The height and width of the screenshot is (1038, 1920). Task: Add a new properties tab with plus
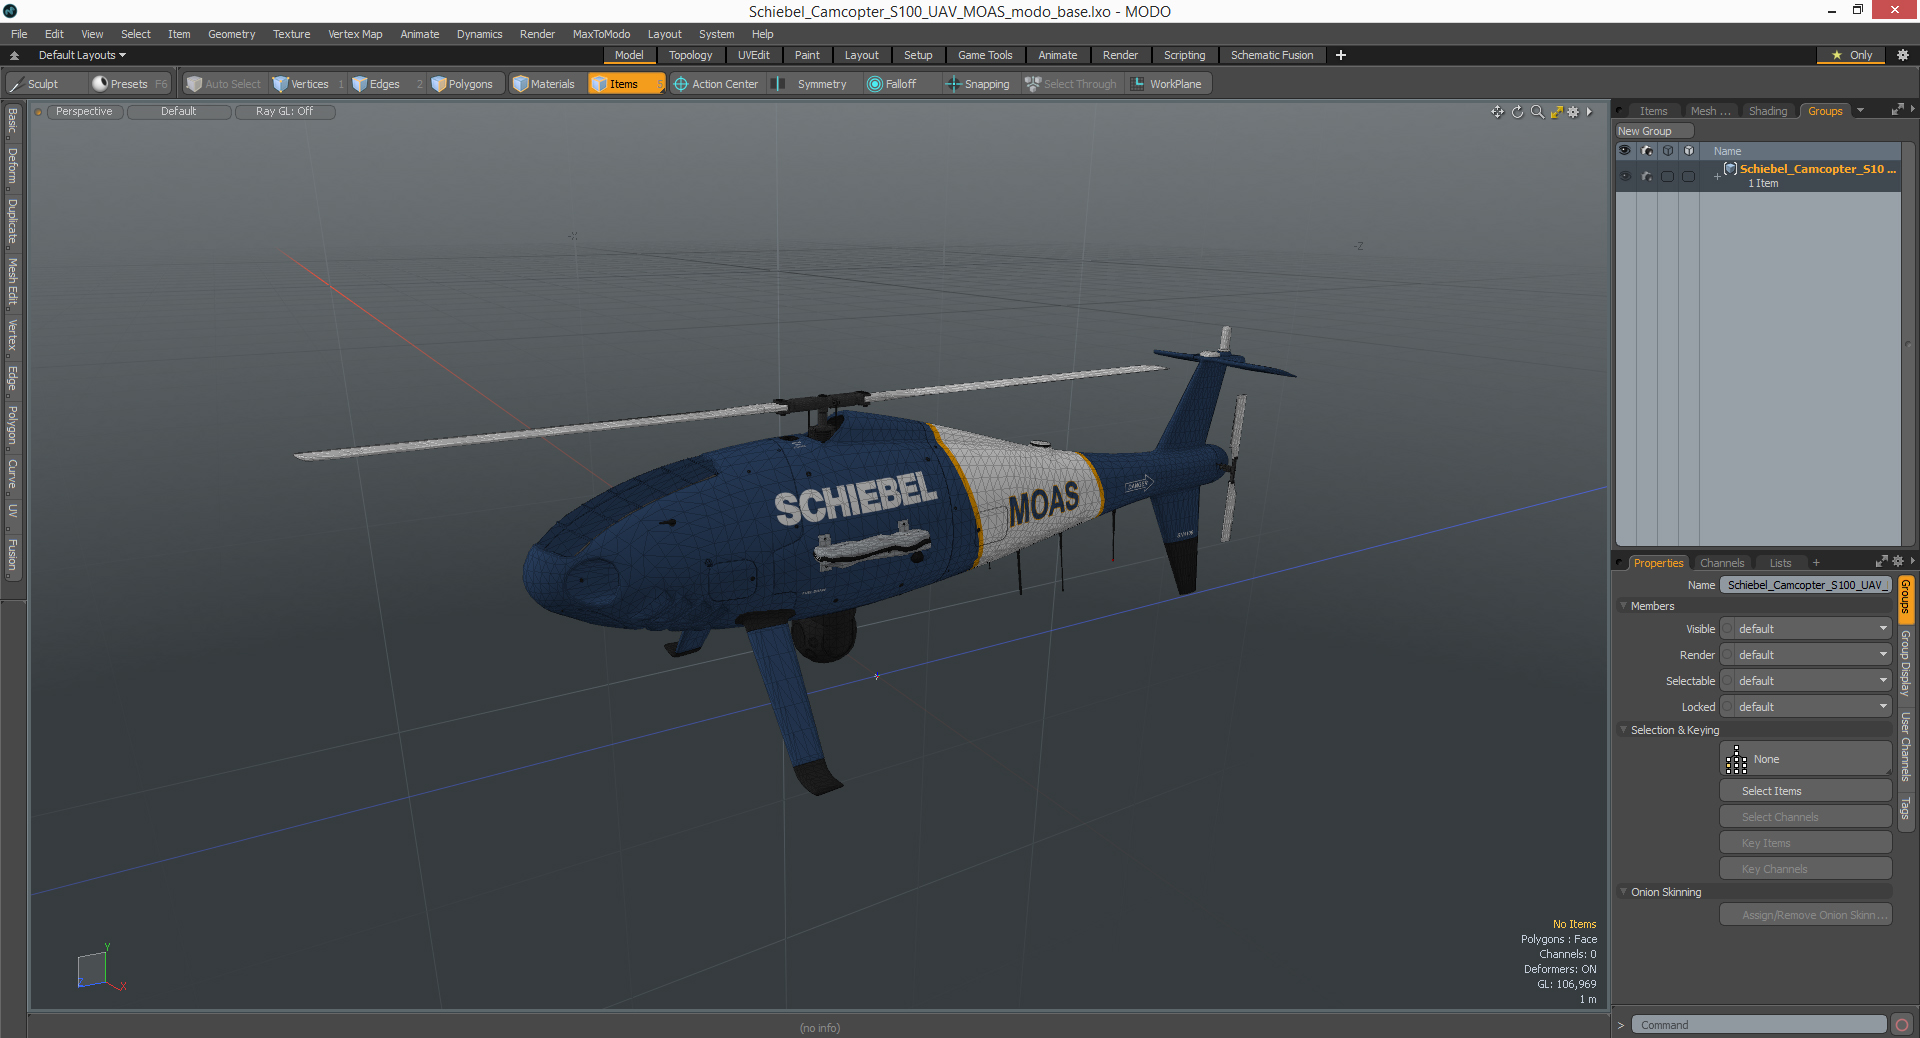point(1816,563)
